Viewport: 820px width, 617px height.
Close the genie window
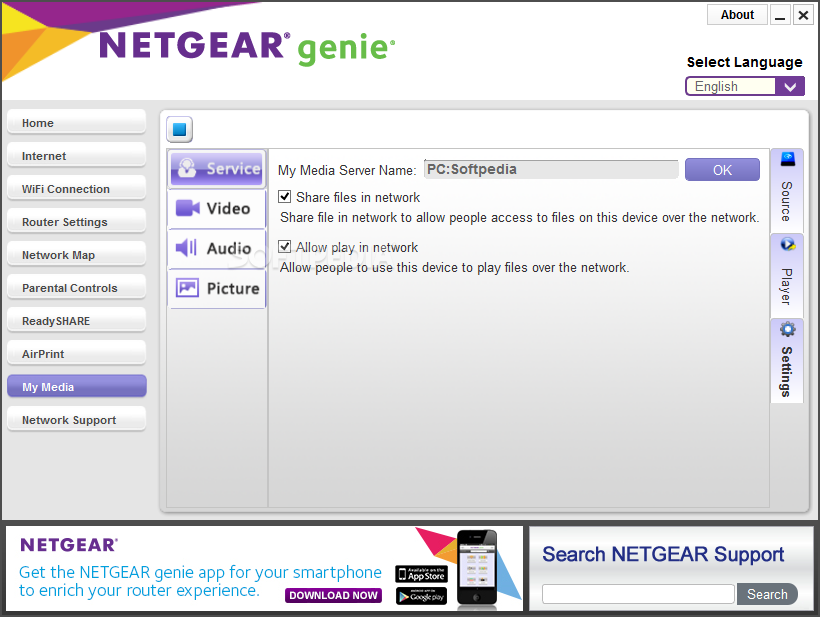pyautogui.click(x=803, y=15)
